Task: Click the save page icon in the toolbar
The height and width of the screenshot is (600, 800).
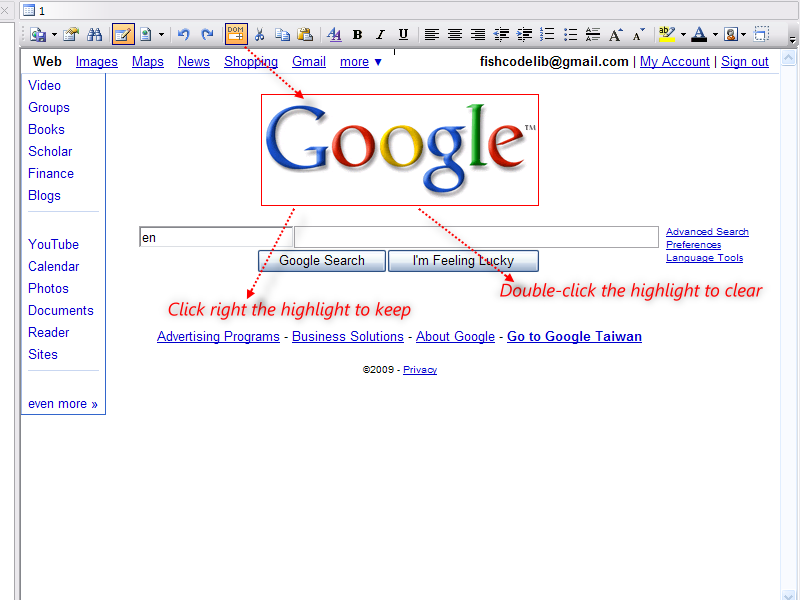Action: point(38,35)
